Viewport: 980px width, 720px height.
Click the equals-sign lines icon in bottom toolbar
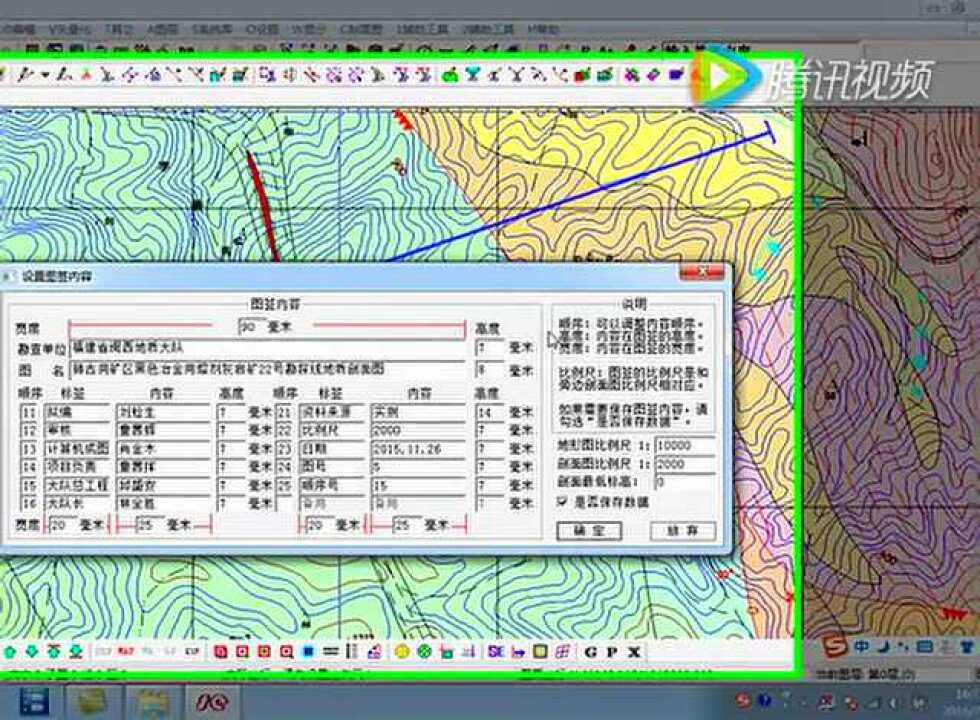click(330, 652)
